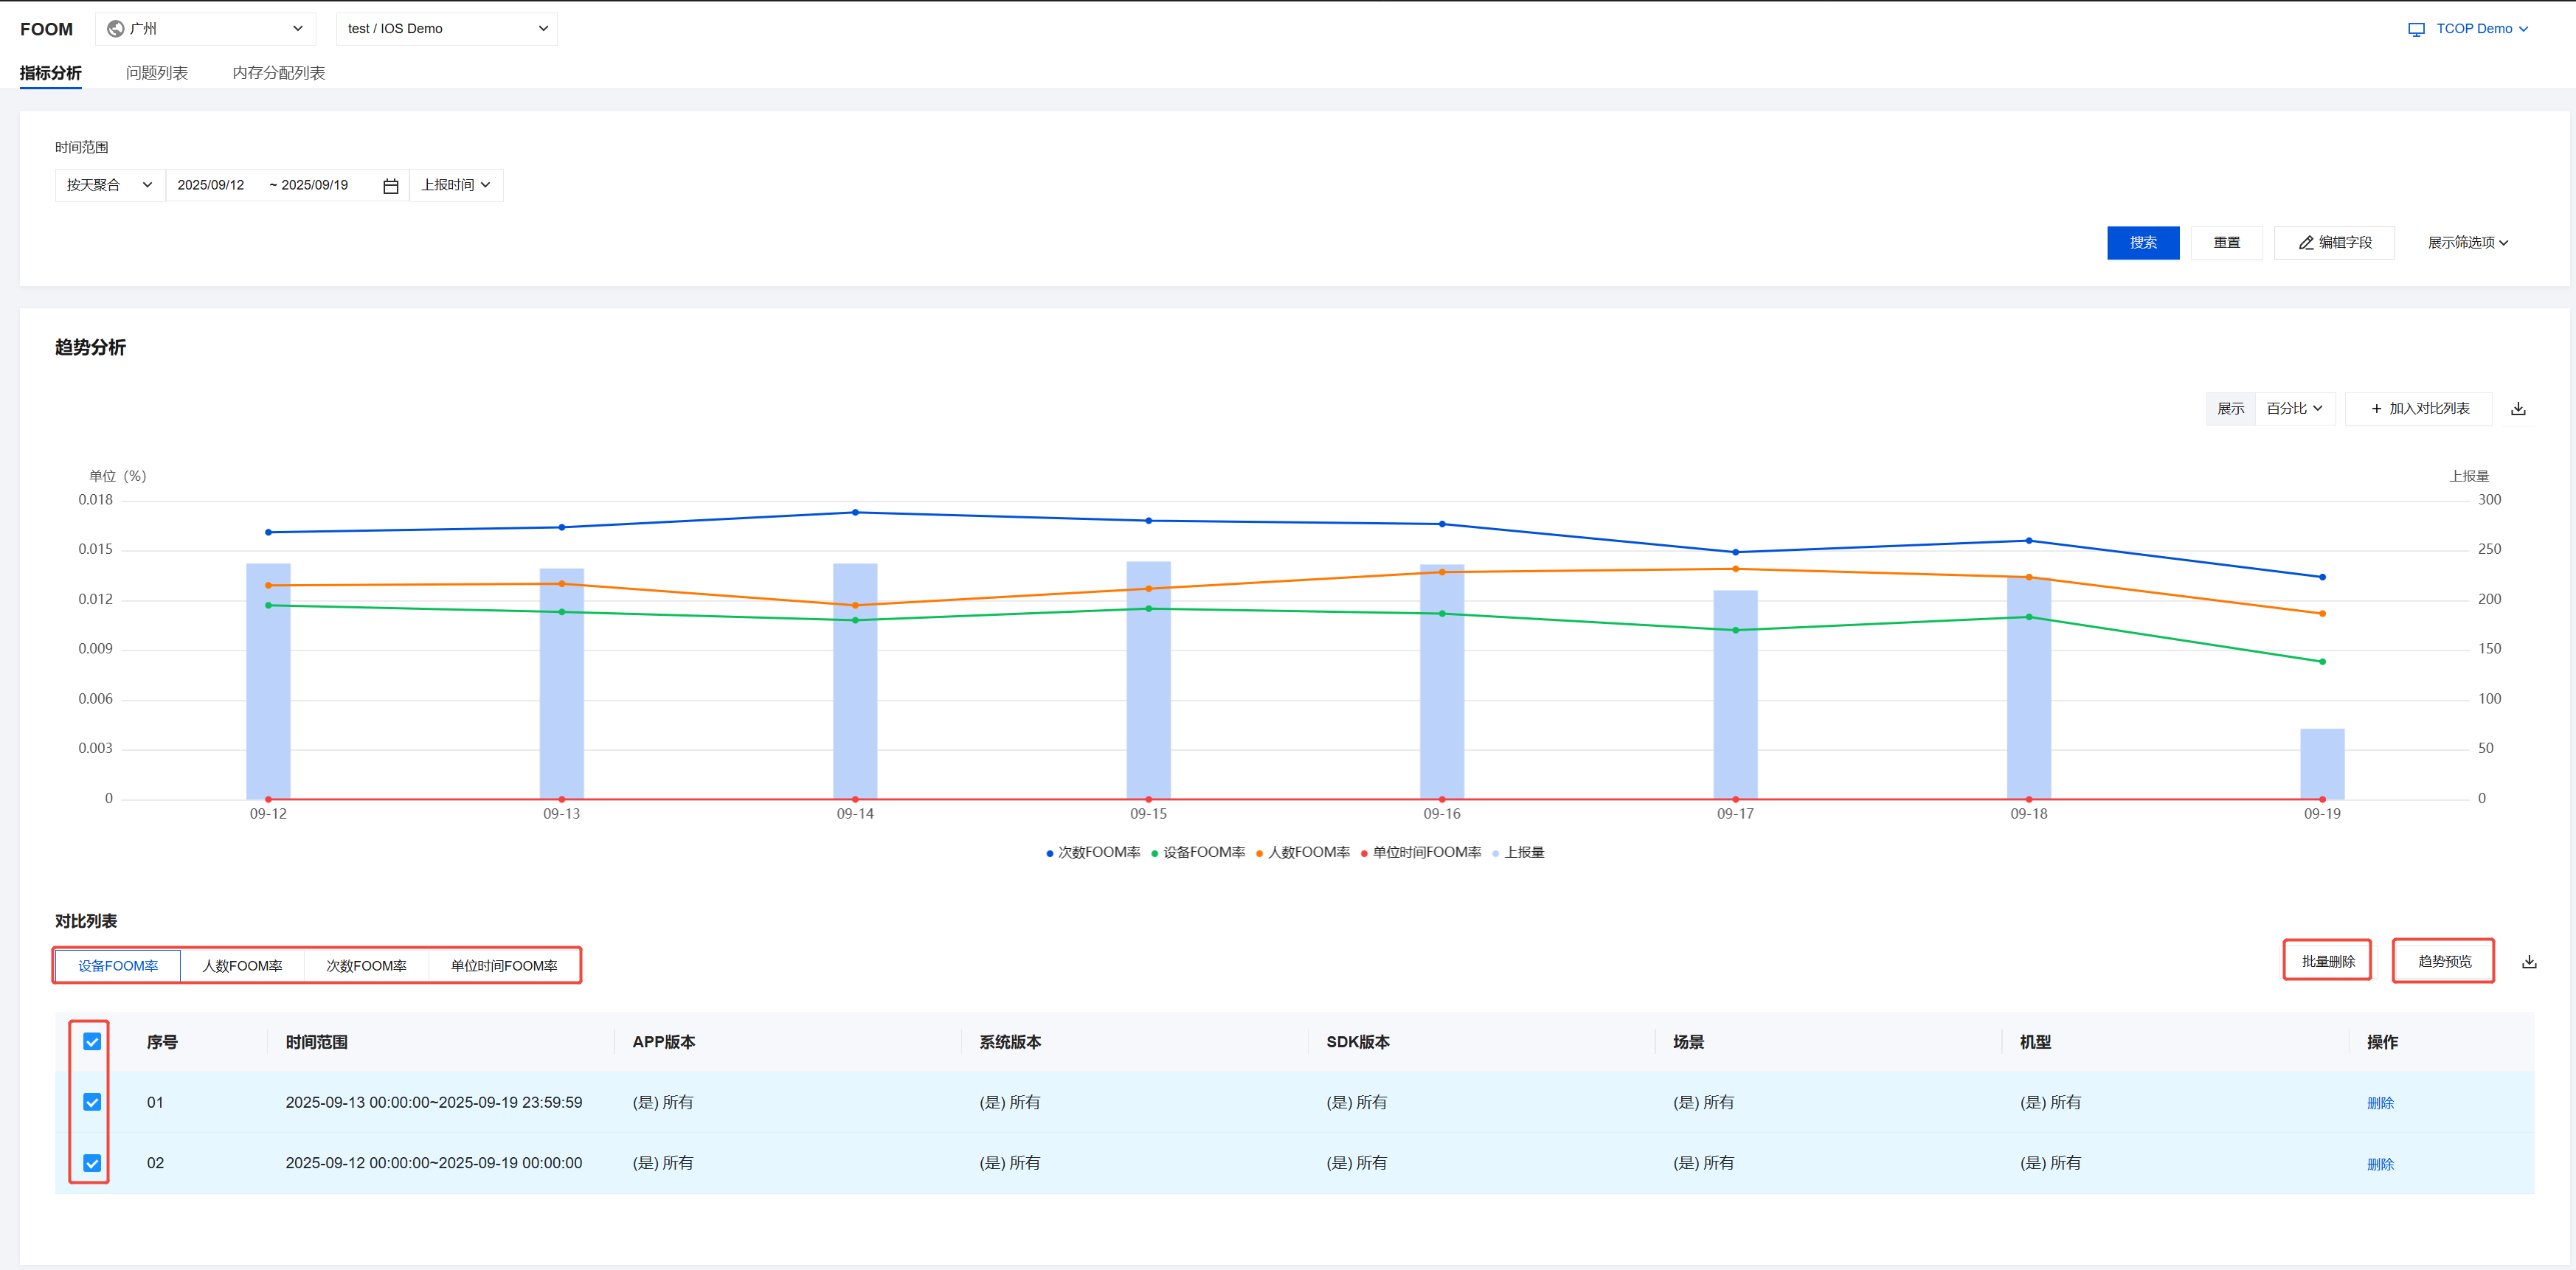Viewport: 2576px width, 1270px height.
Task: Click the 趋势预览 button
Action: click(2443, 962)
